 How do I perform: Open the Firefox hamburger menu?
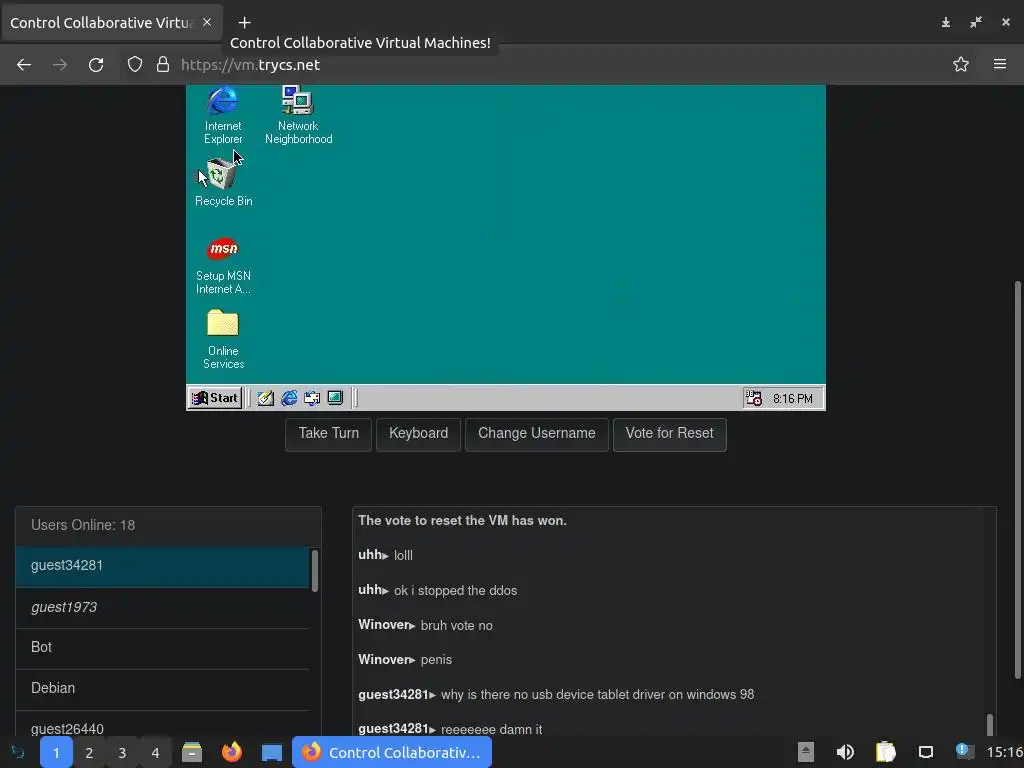click(1000, 64)
